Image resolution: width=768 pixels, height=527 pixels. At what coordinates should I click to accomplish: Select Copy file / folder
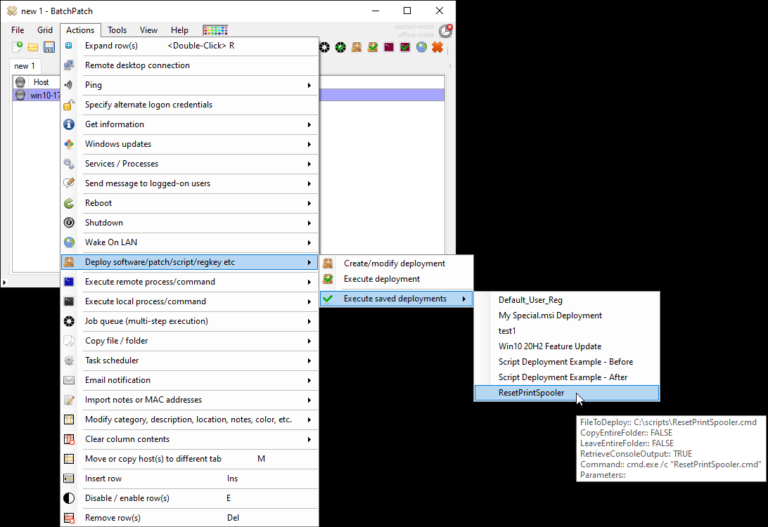tap(190, 340)
